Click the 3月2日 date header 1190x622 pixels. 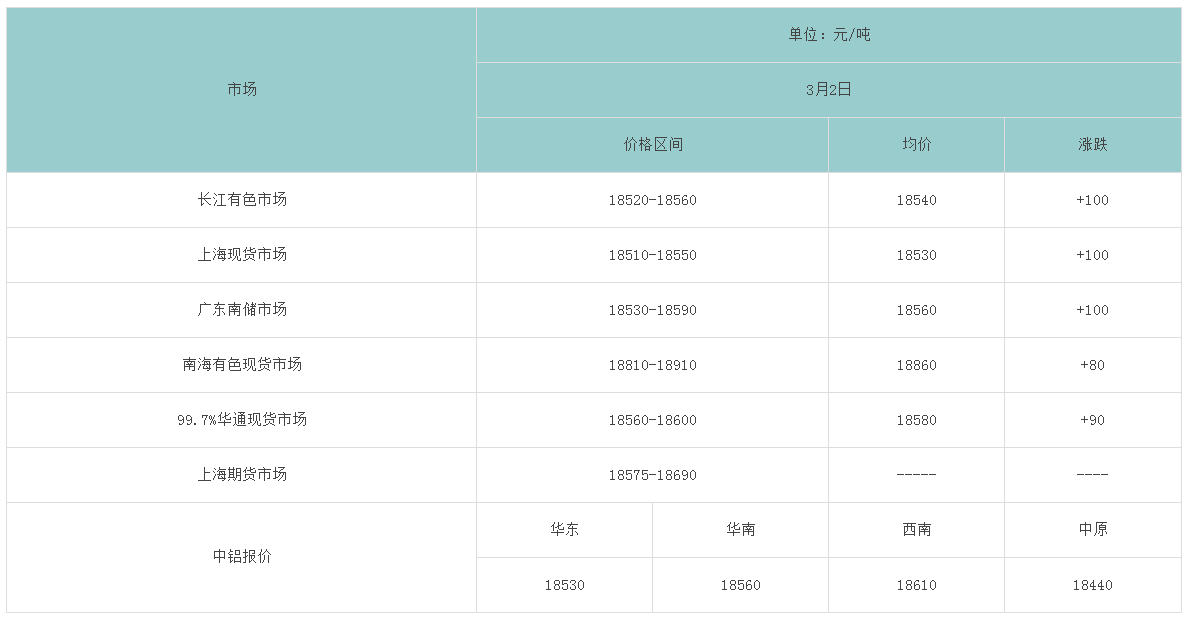(x=829, y=90)
